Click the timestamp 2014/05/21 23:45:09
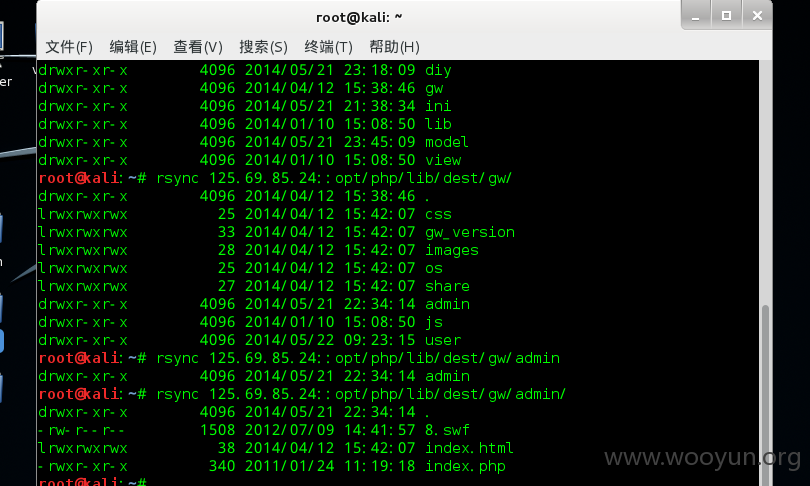810x486 pixels. 330,142
